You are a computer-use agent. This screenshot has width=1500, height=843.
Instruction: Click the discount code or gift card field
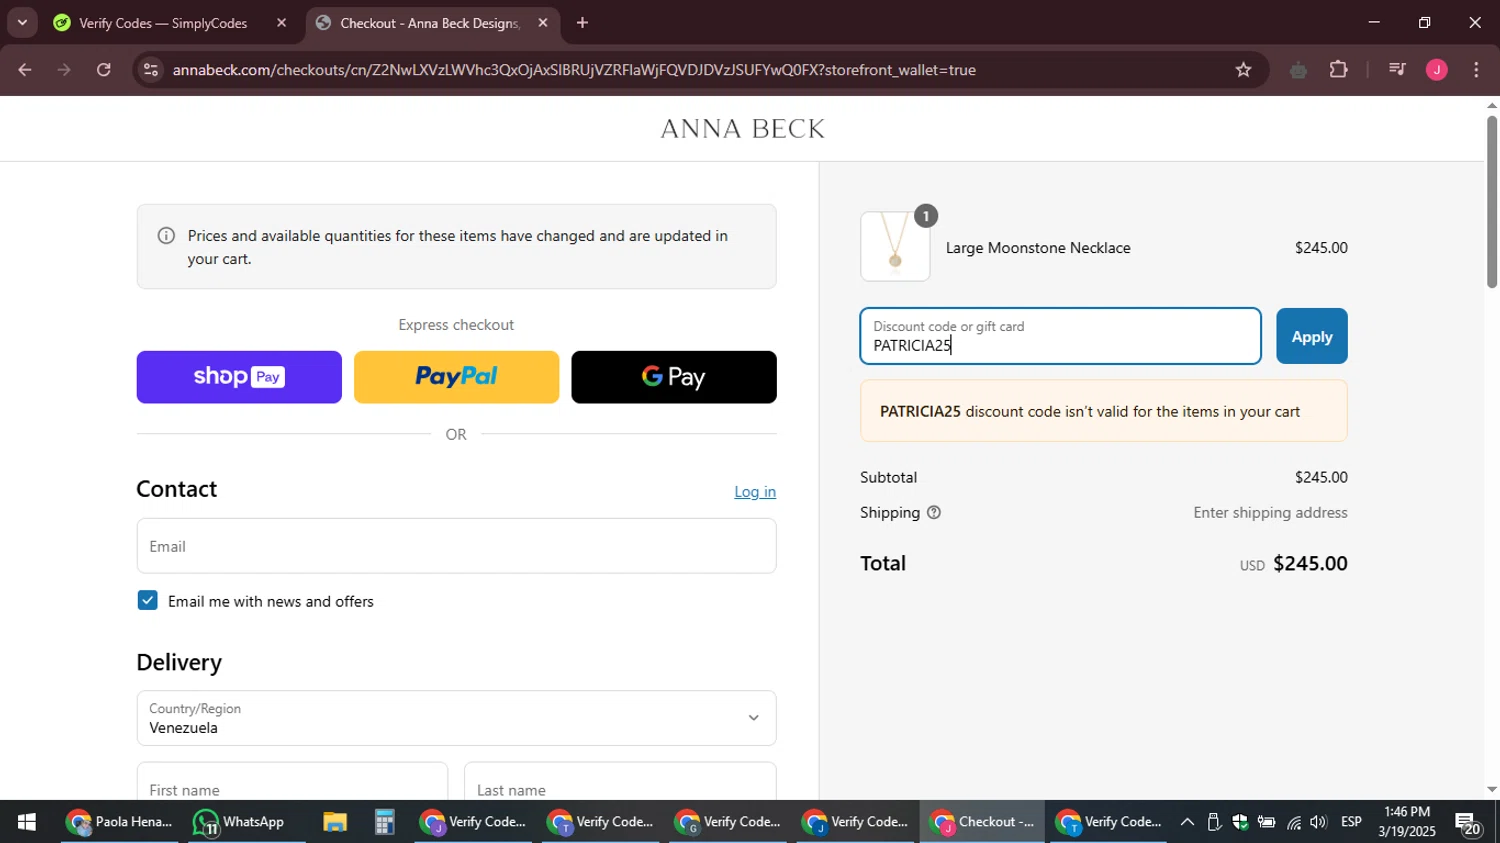[1060, 336]
